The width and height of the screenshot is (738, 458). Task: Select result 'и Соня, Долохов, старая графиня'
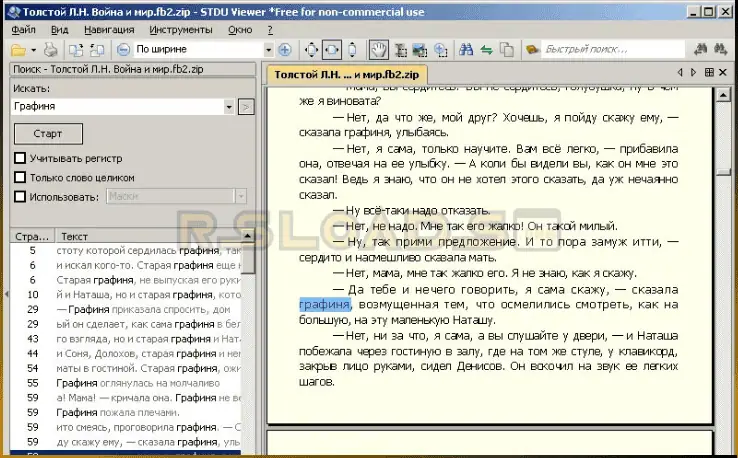point(125,354)
